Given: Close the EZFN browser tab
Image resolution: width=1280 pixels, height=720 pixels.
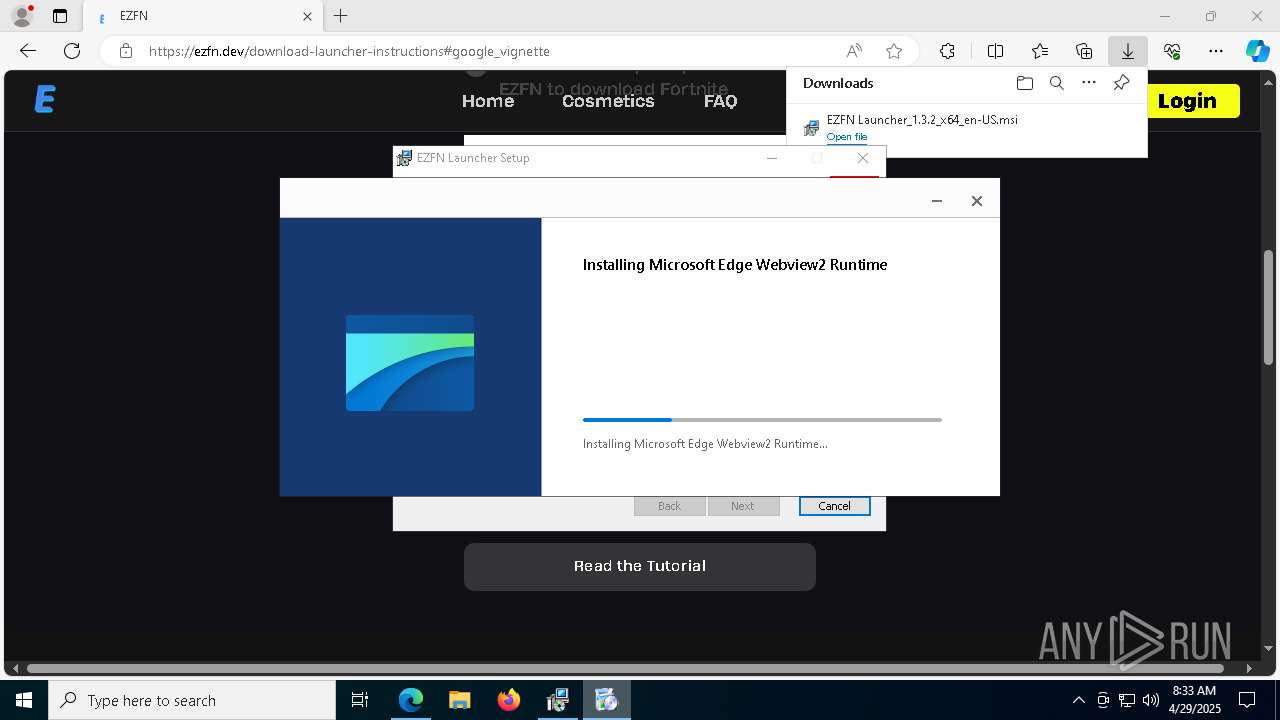Looking at the screenshot, I should (x=308, y=16).
